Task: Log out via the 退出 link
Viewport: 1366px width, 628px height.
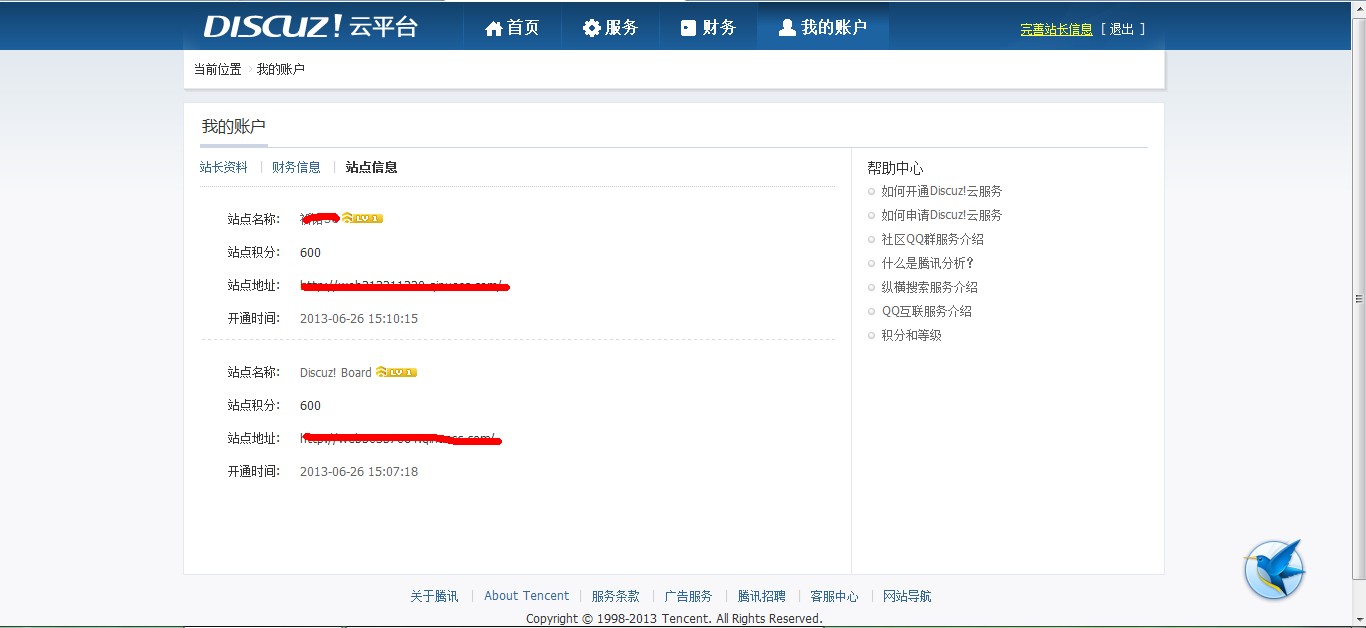Action: [1122, 29]
